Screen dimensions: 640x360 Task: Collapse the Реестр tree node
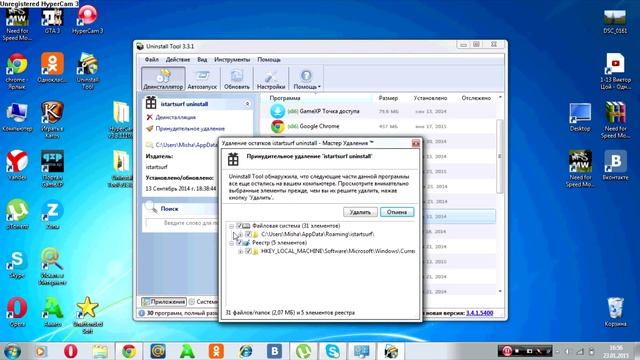click(x=231, y=243)
